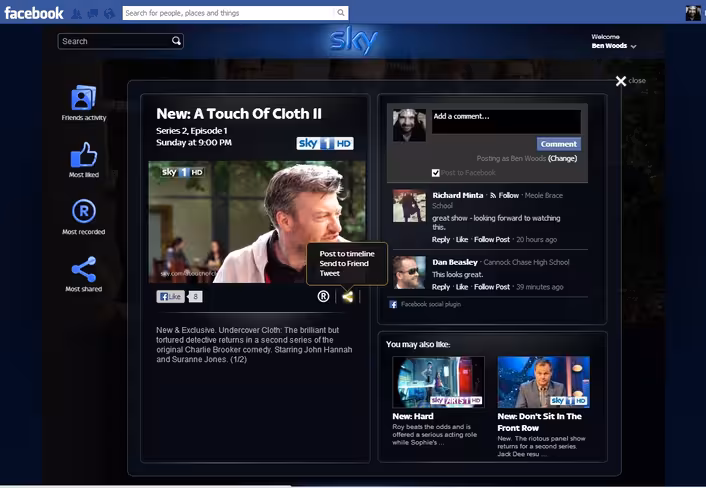
Task: Click the Change posting identity link
Action: tap(562, 158)
